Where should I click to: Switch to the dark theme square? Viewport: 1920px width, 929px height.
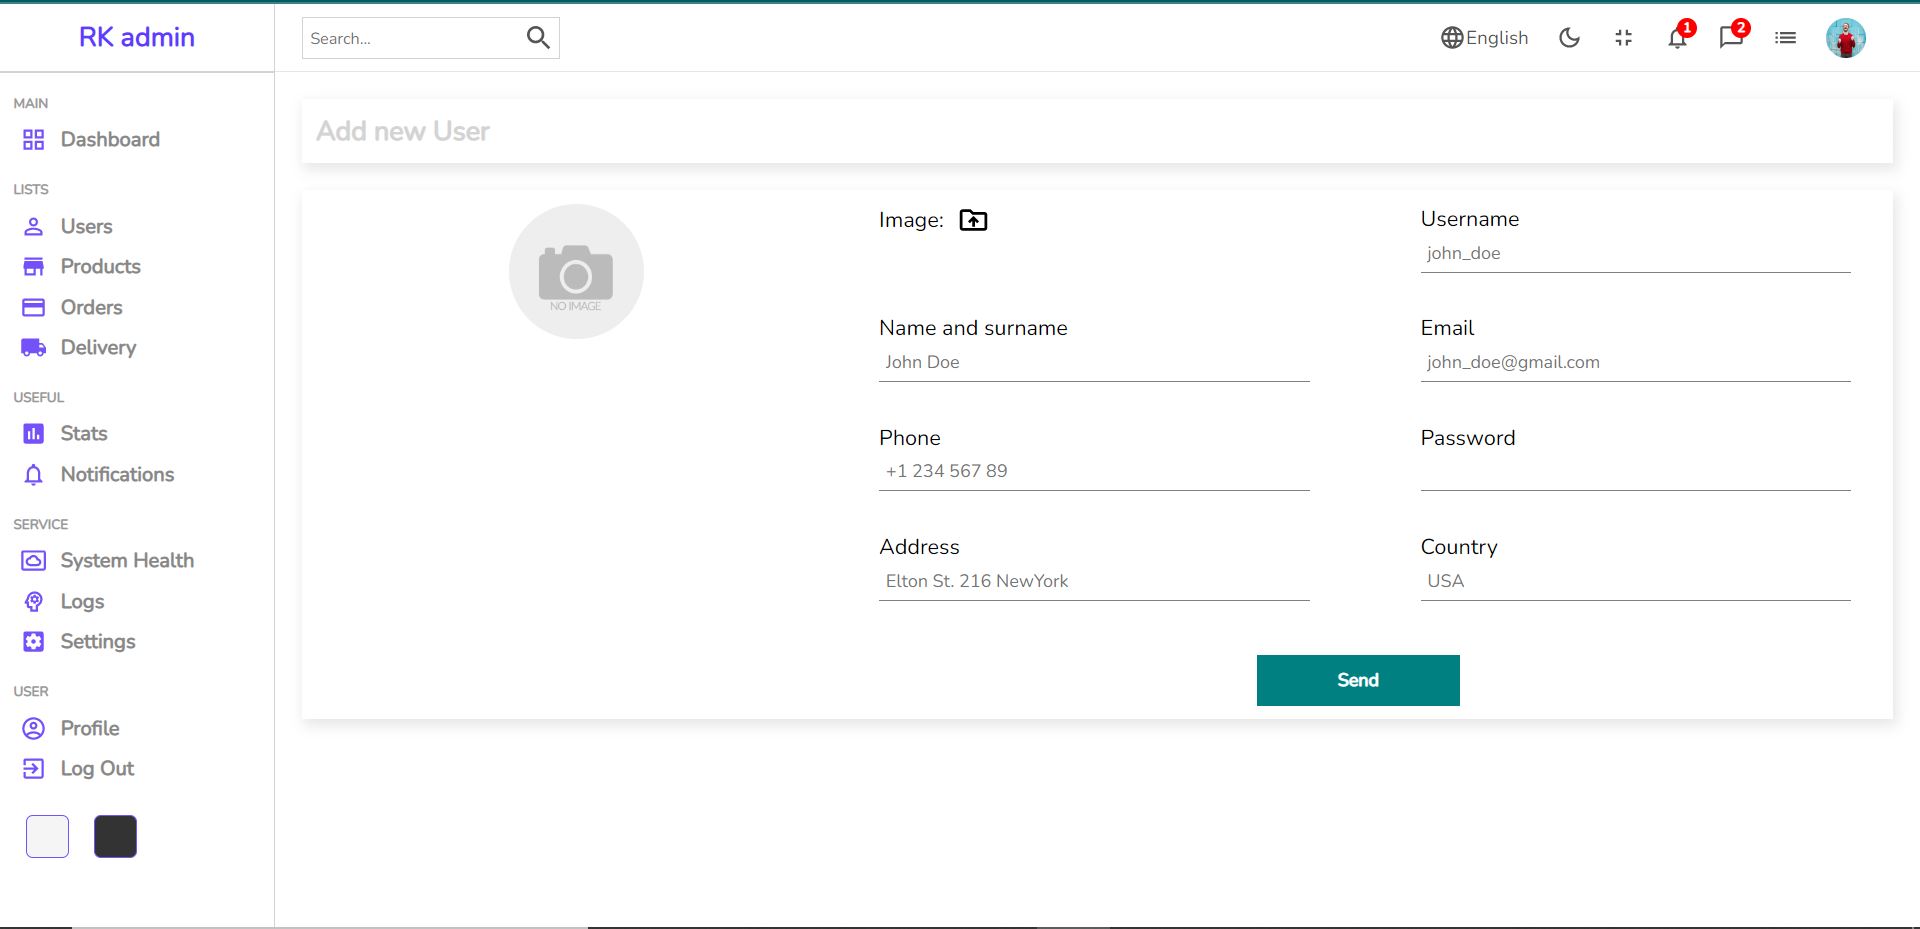point(115,836)
